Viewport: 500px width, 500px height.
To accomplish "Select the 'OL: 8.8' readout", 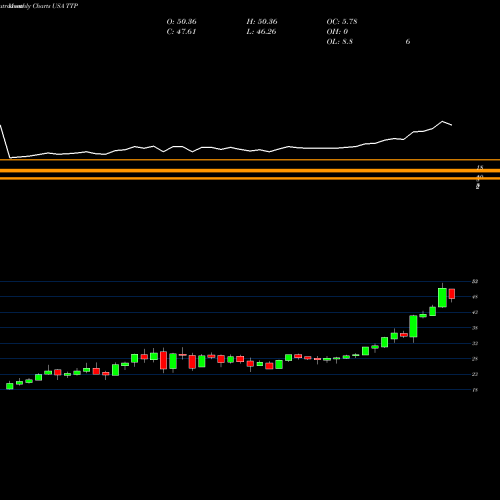I will tap(339, 41).
